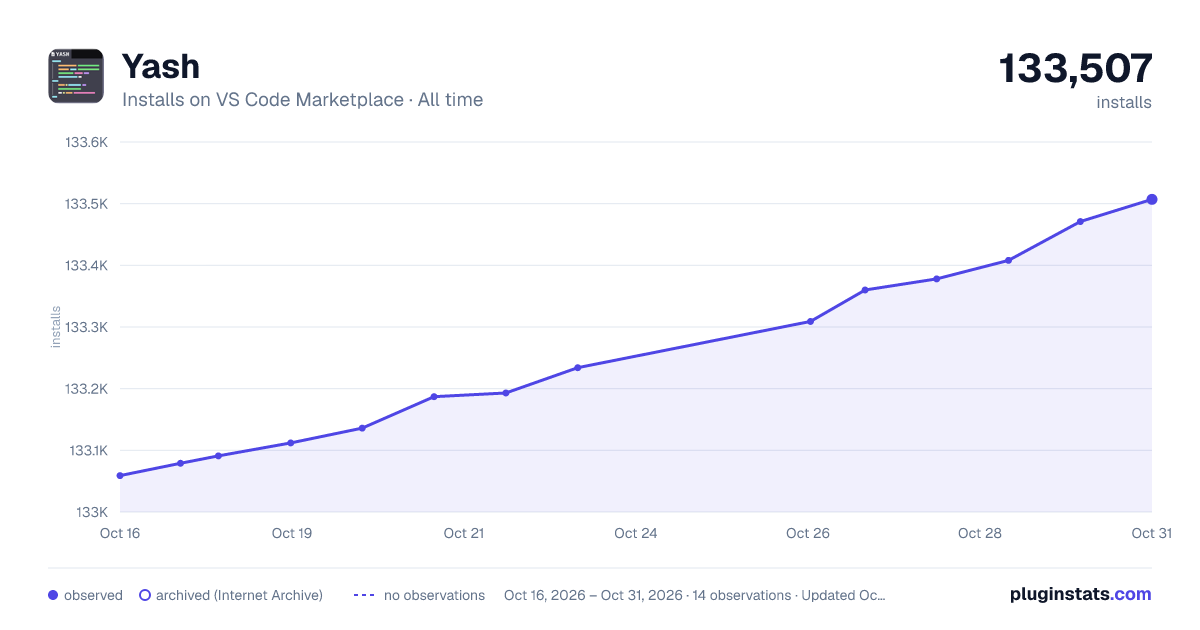Click the Oct 19 x-axis label
Image resolution: width=1200 pixels, height=630 pixels.
click(x=292, y=533)
